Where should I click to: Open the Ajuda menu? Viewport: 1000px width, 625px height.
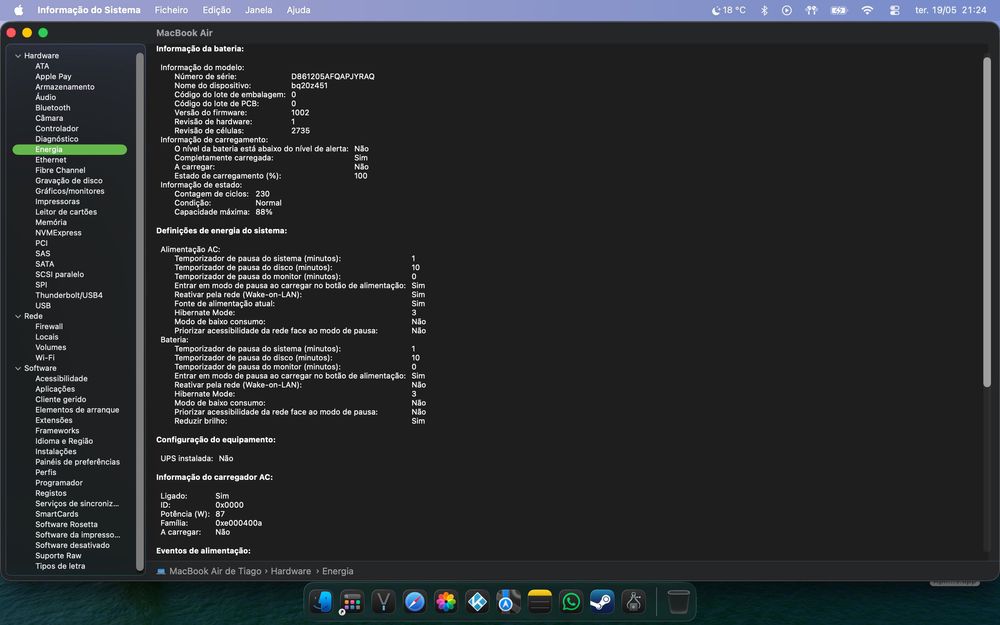298,10
